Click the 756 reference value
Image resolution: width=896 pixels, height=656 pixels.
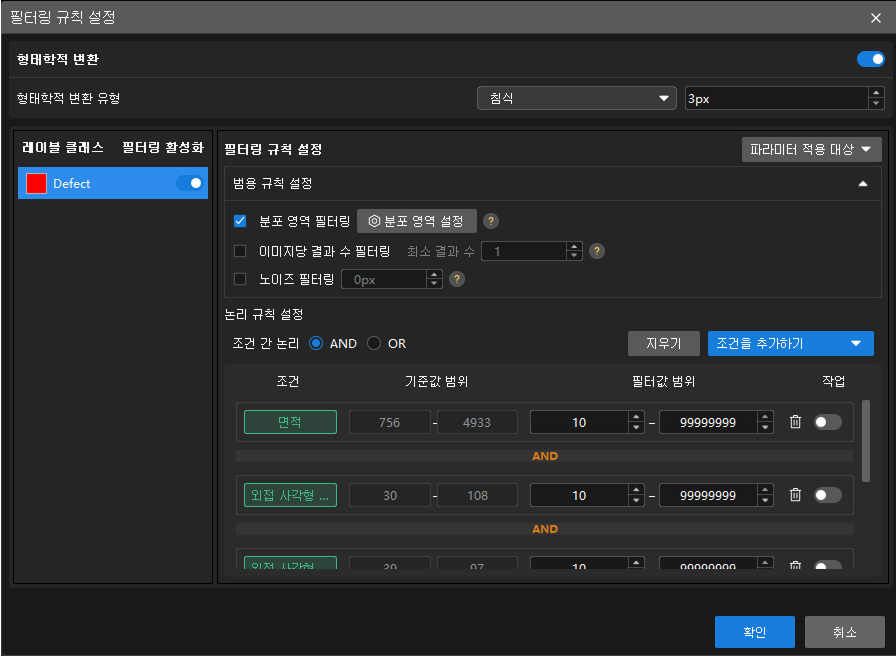point(390,422)
